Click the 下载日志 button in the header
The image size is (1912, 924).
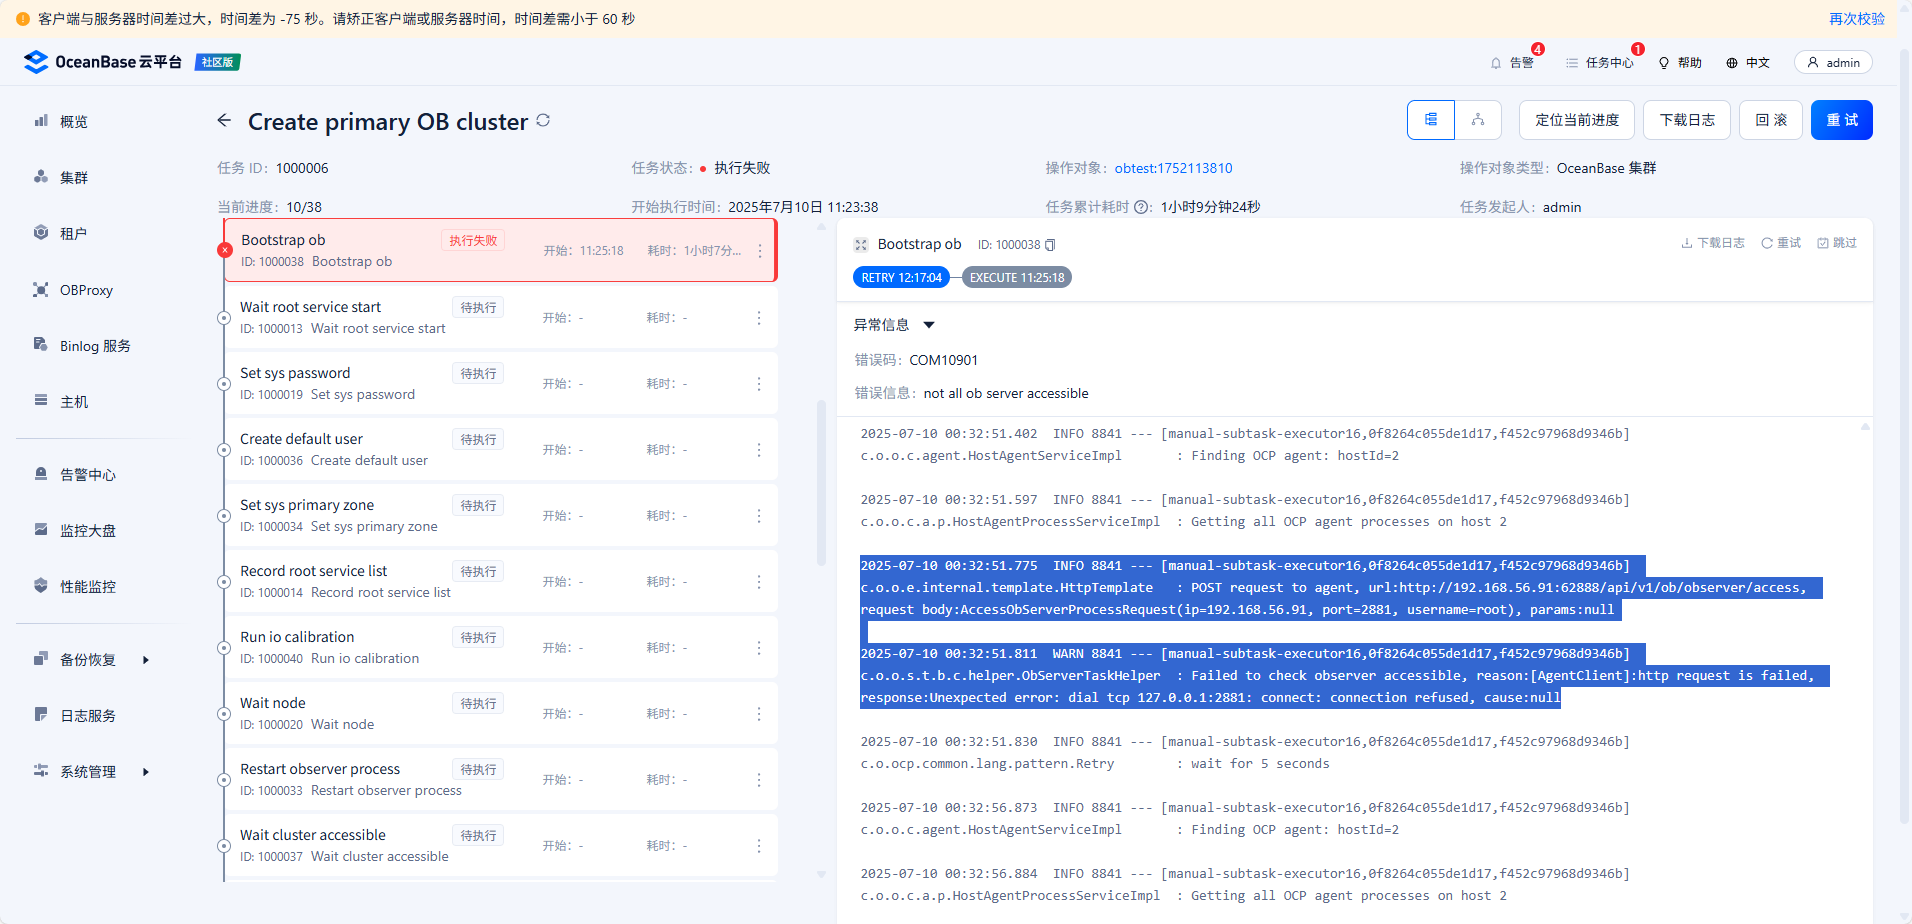point(1687,120)
